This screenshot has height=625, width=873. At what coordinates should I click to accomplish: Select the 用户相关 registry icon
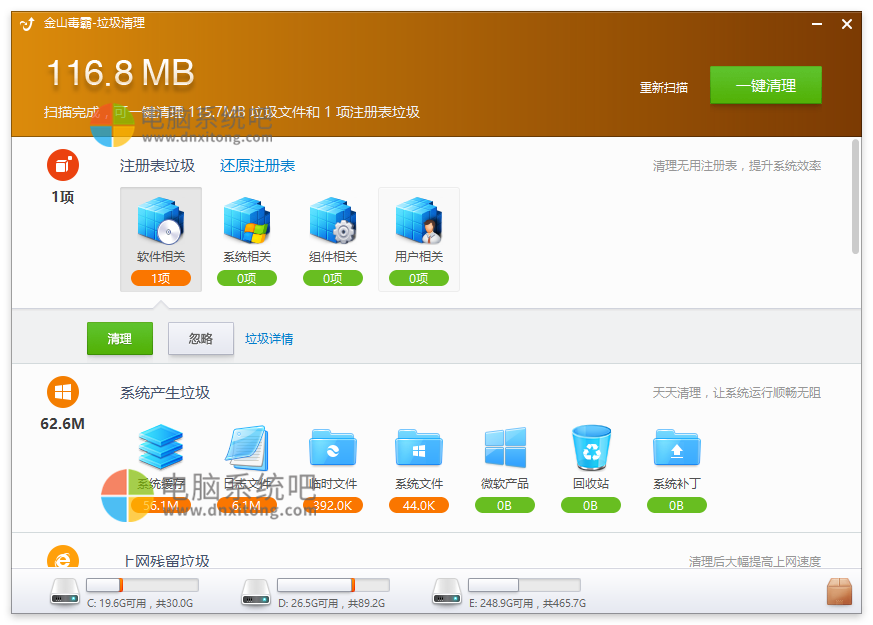click(419, 220)
